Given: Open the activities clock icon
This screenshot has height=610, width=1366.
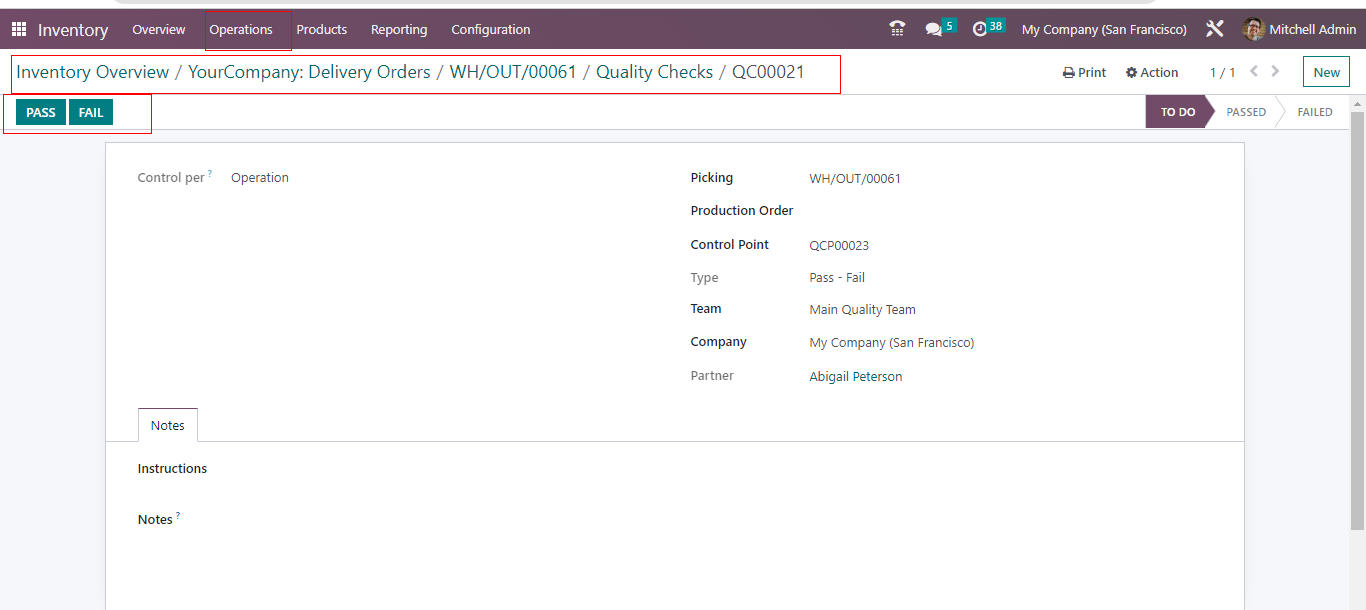Looking at the screenshot, I should 980,29.
